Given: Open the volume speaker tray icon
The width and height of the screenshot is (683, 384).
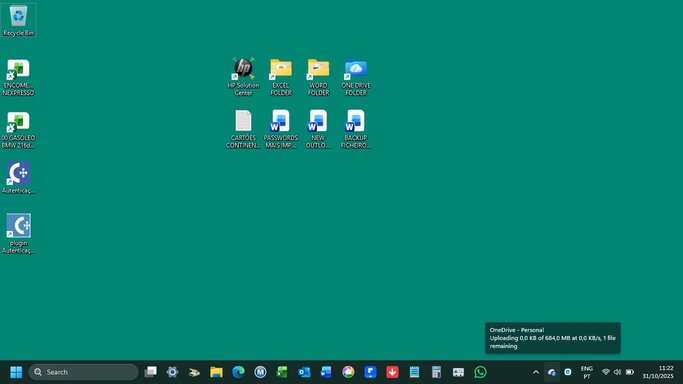Looking at the screenshot, I should tap(617, 372).
